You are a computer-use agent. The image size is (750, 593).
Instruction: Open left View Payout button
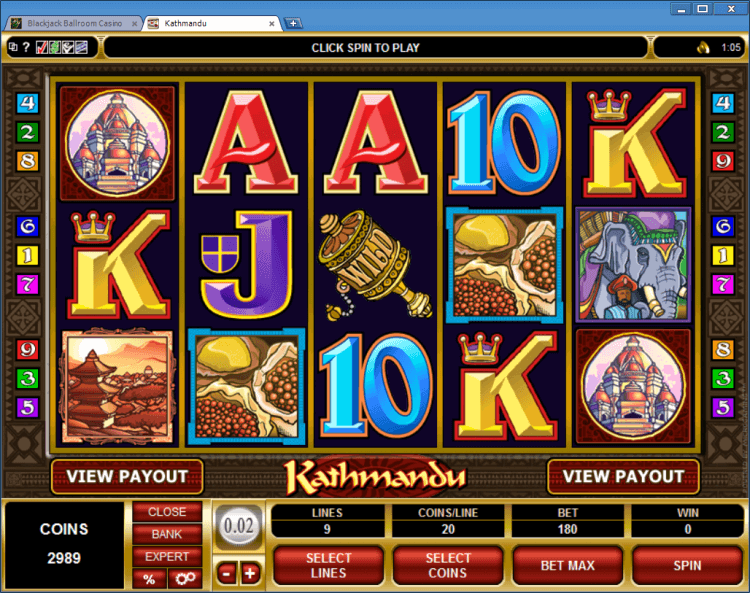click(127, 476)
